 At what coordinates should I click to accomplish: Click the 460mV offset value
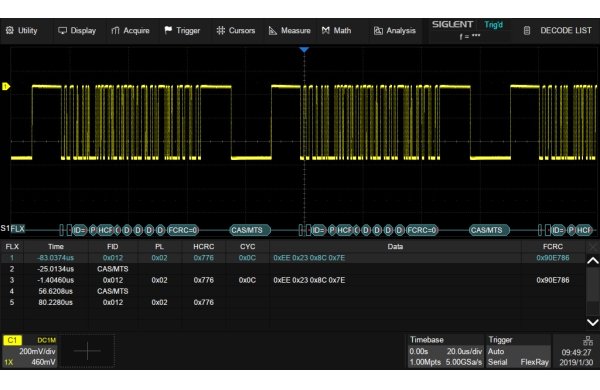[x=43, y=362]
